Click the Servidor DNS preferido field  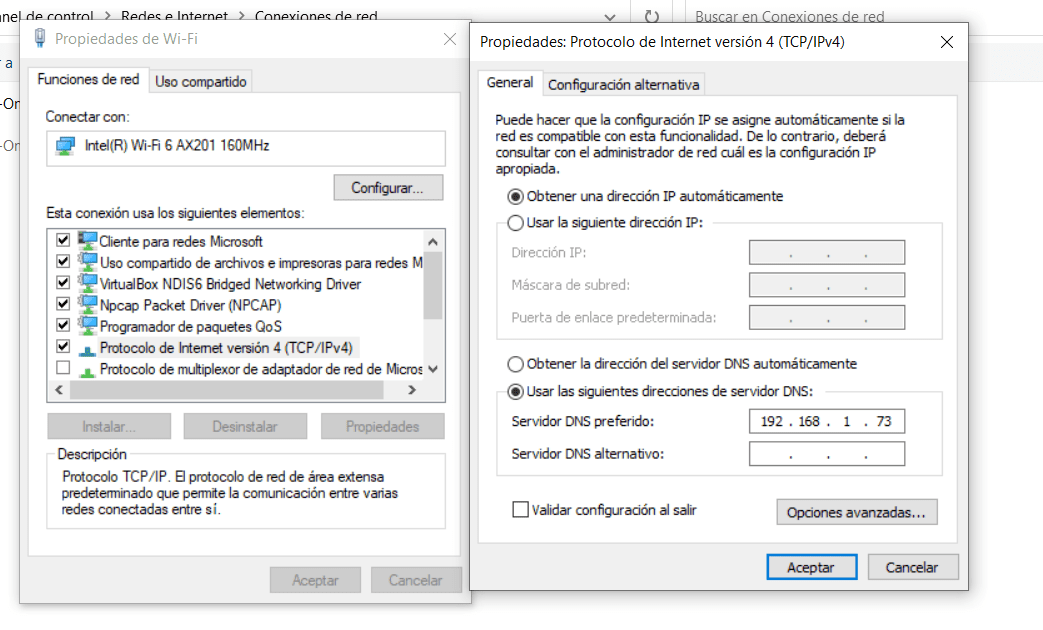(x=827, y=421)
